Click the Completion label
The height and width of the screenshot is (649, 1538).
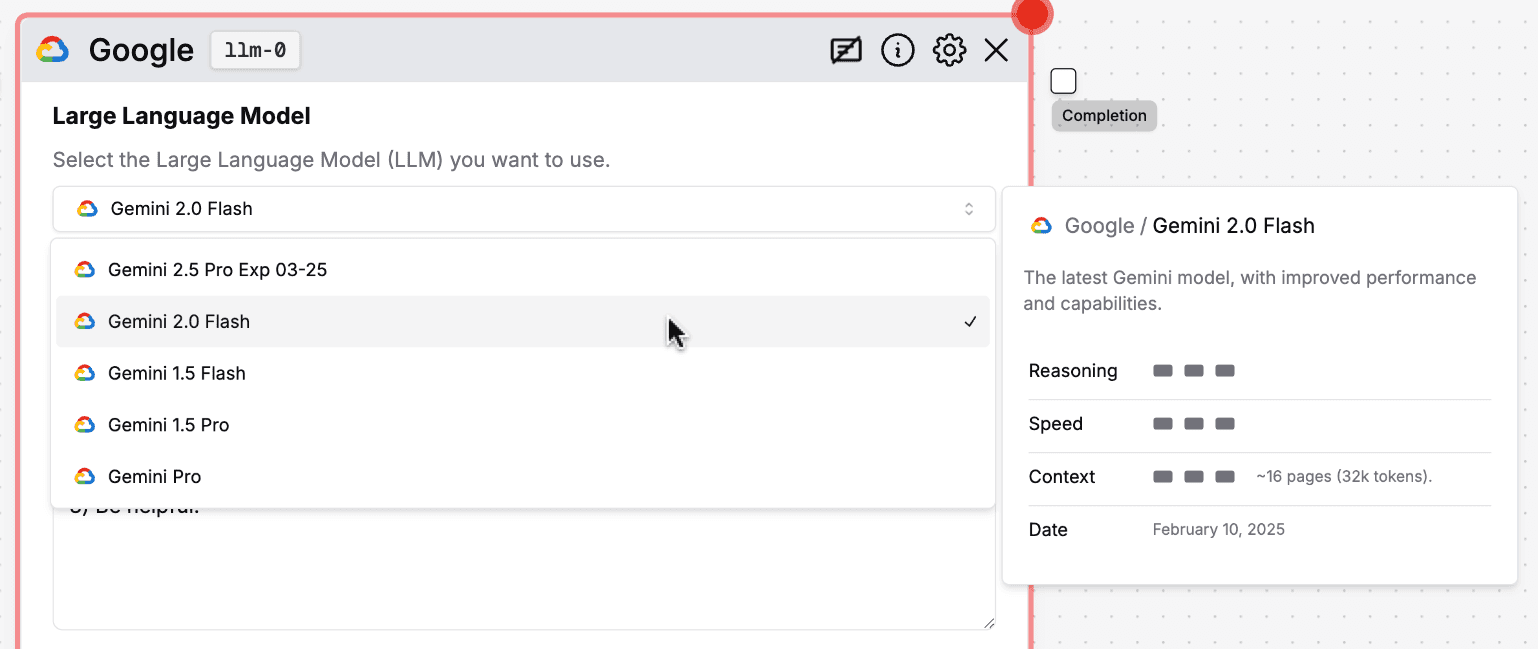pos(1104,116)
